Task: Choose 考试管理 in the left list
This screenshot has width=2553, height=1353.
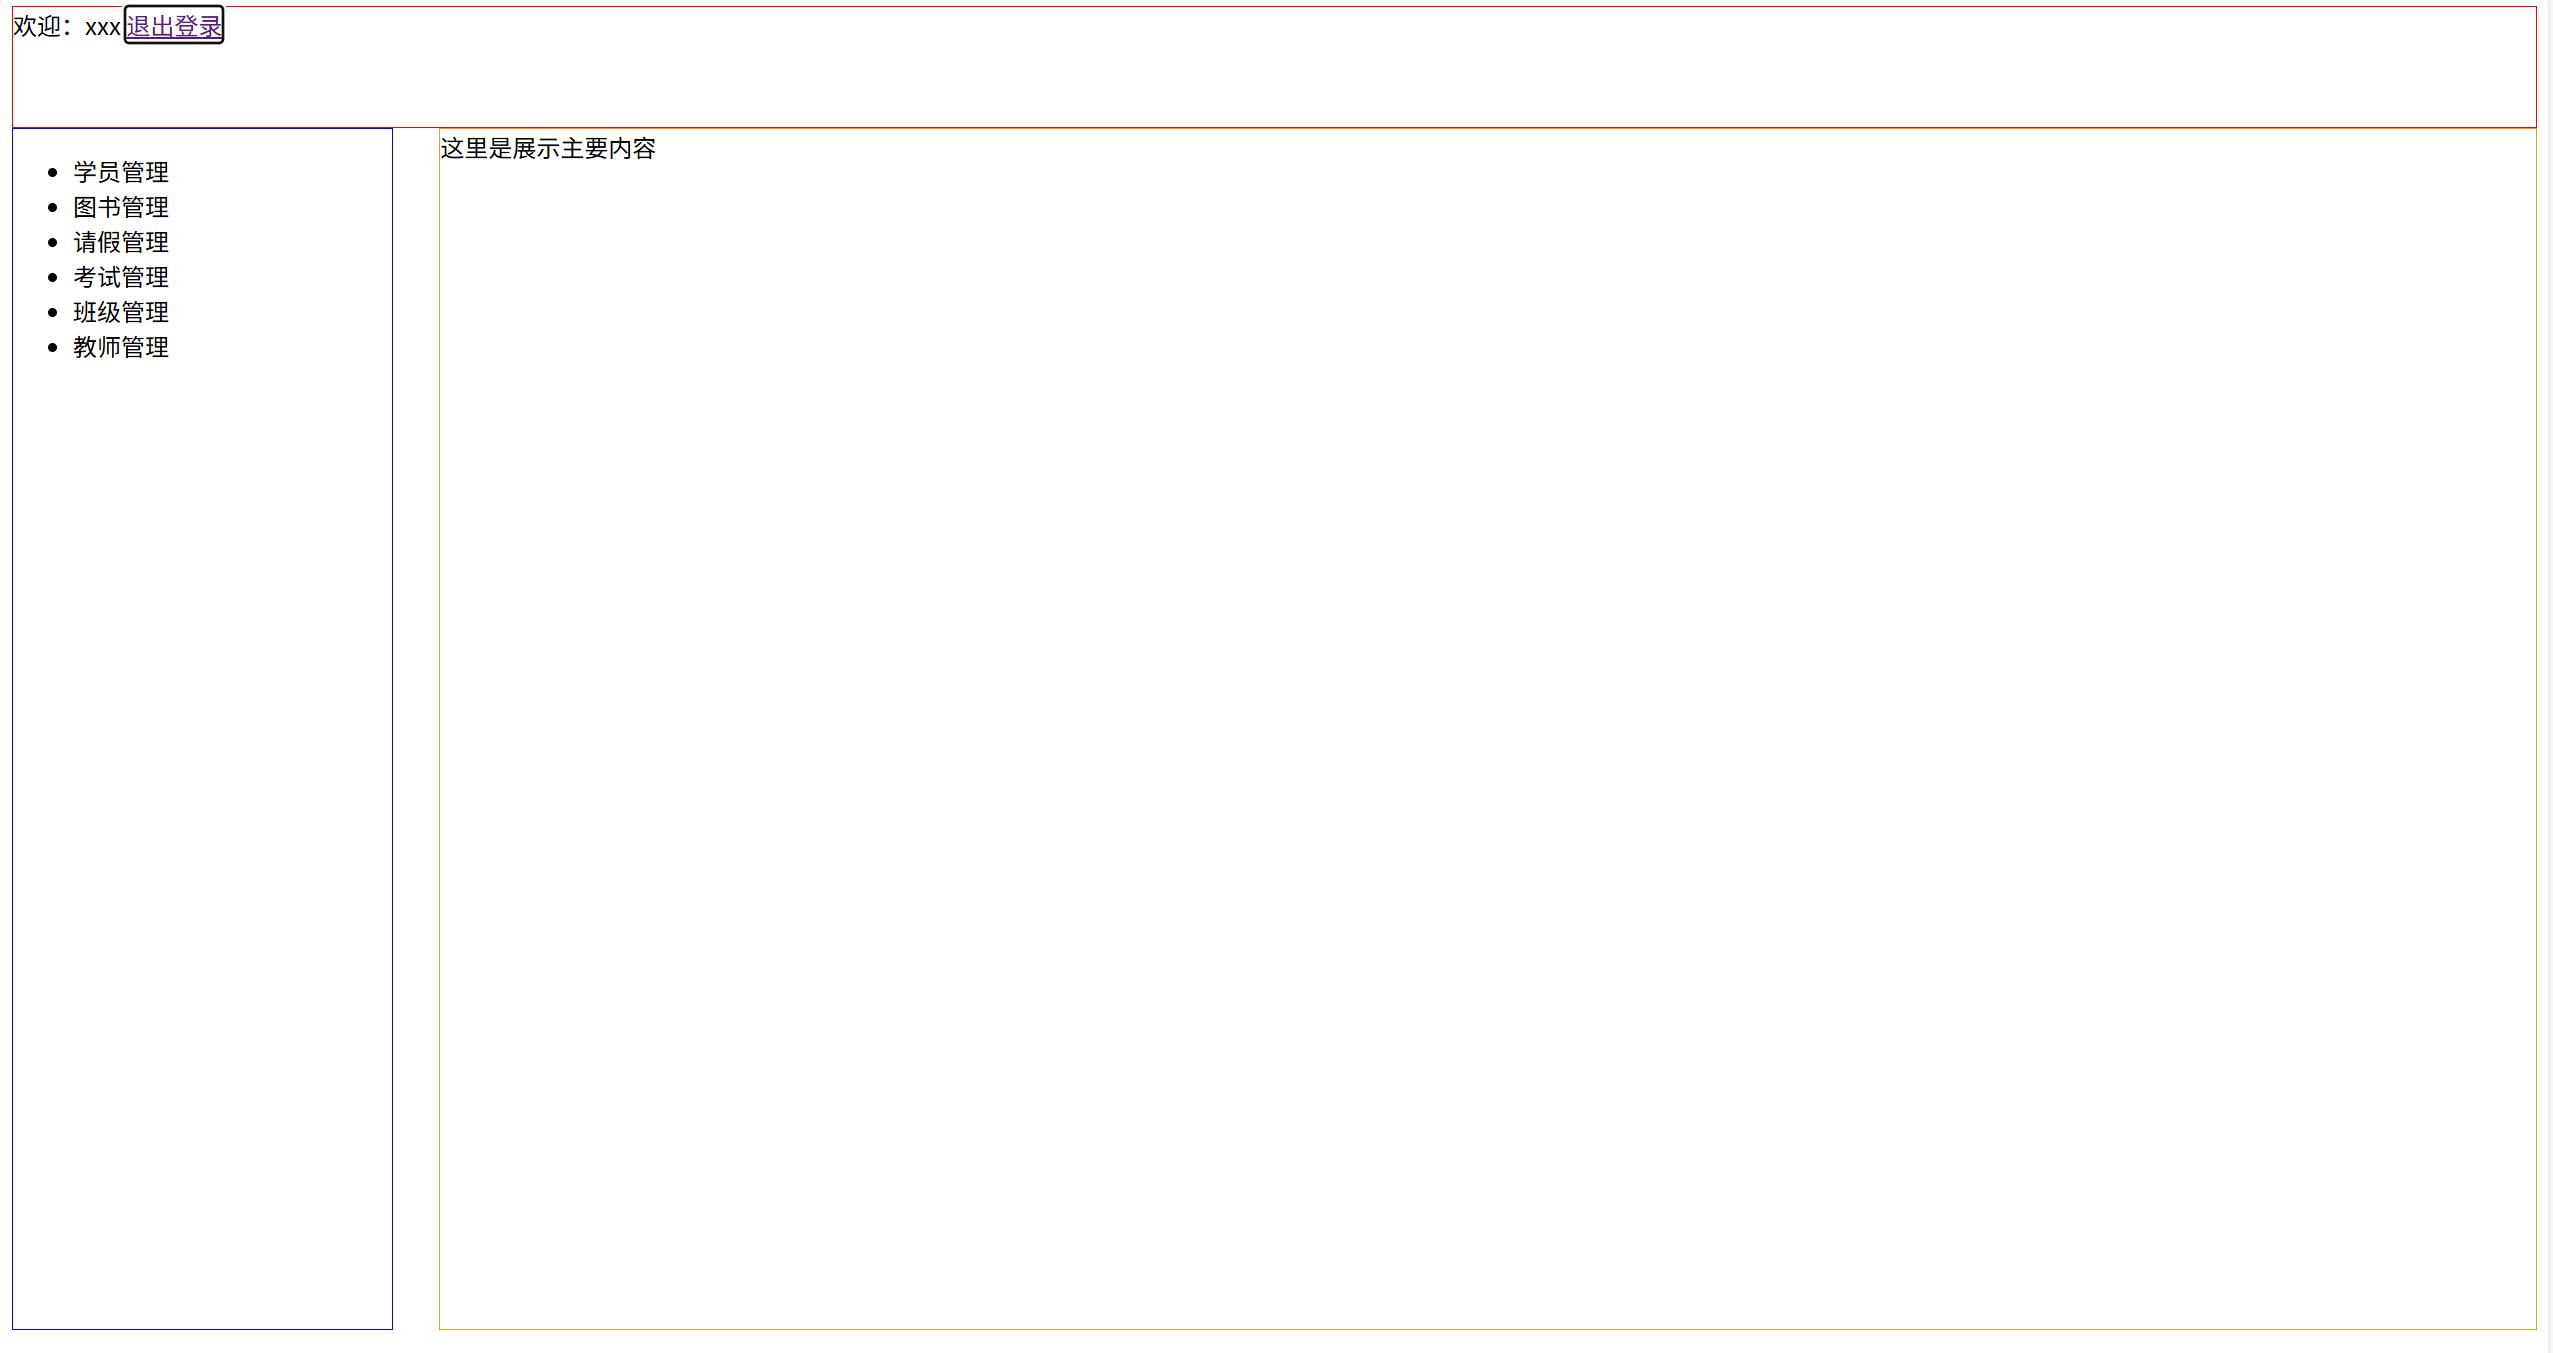Action: [121, 278]
